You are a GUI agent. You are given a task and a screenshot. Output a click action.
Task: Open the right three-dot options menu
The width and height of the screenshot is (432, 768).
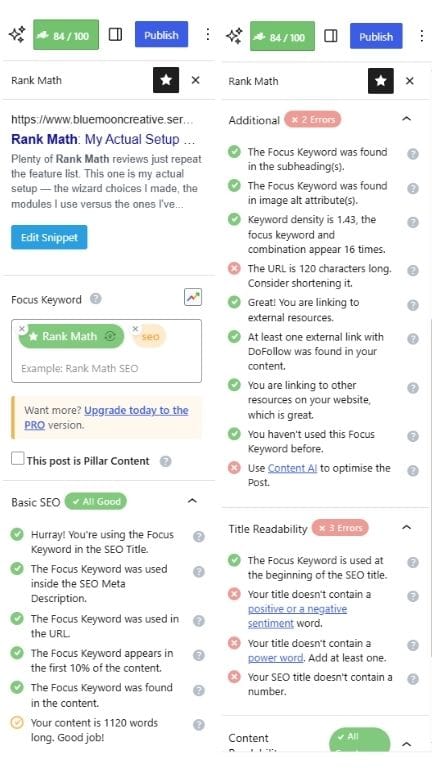pos(421,36)
